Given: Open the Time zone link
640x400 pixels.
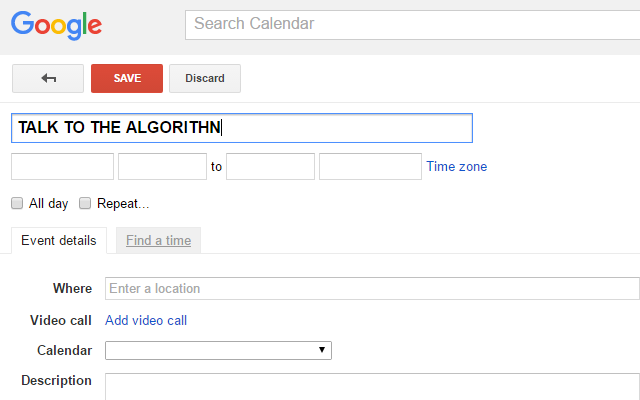Looking at the screenshot, I should (457, 167).
